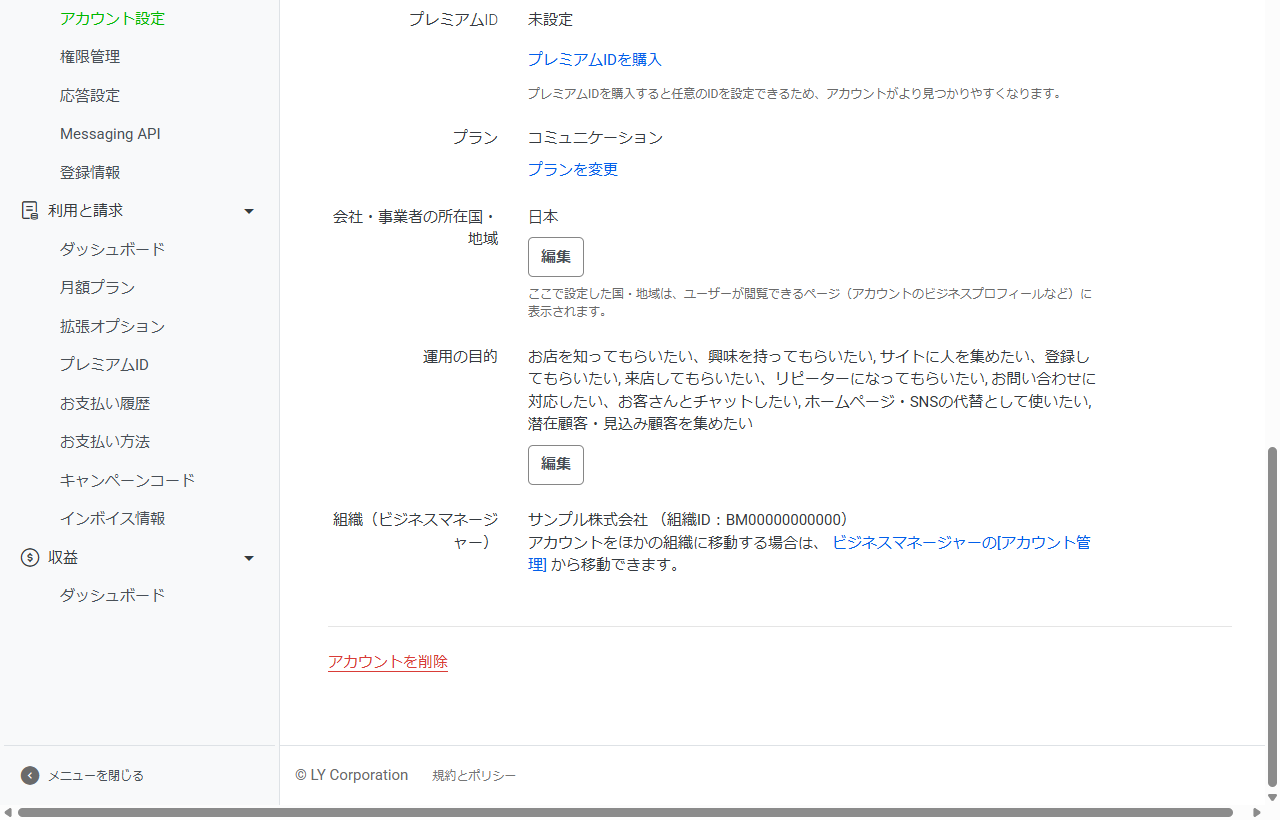Click the 利用と請求 billing icon
Screen dimensions: 1280x820
click(x=30, y=211)
